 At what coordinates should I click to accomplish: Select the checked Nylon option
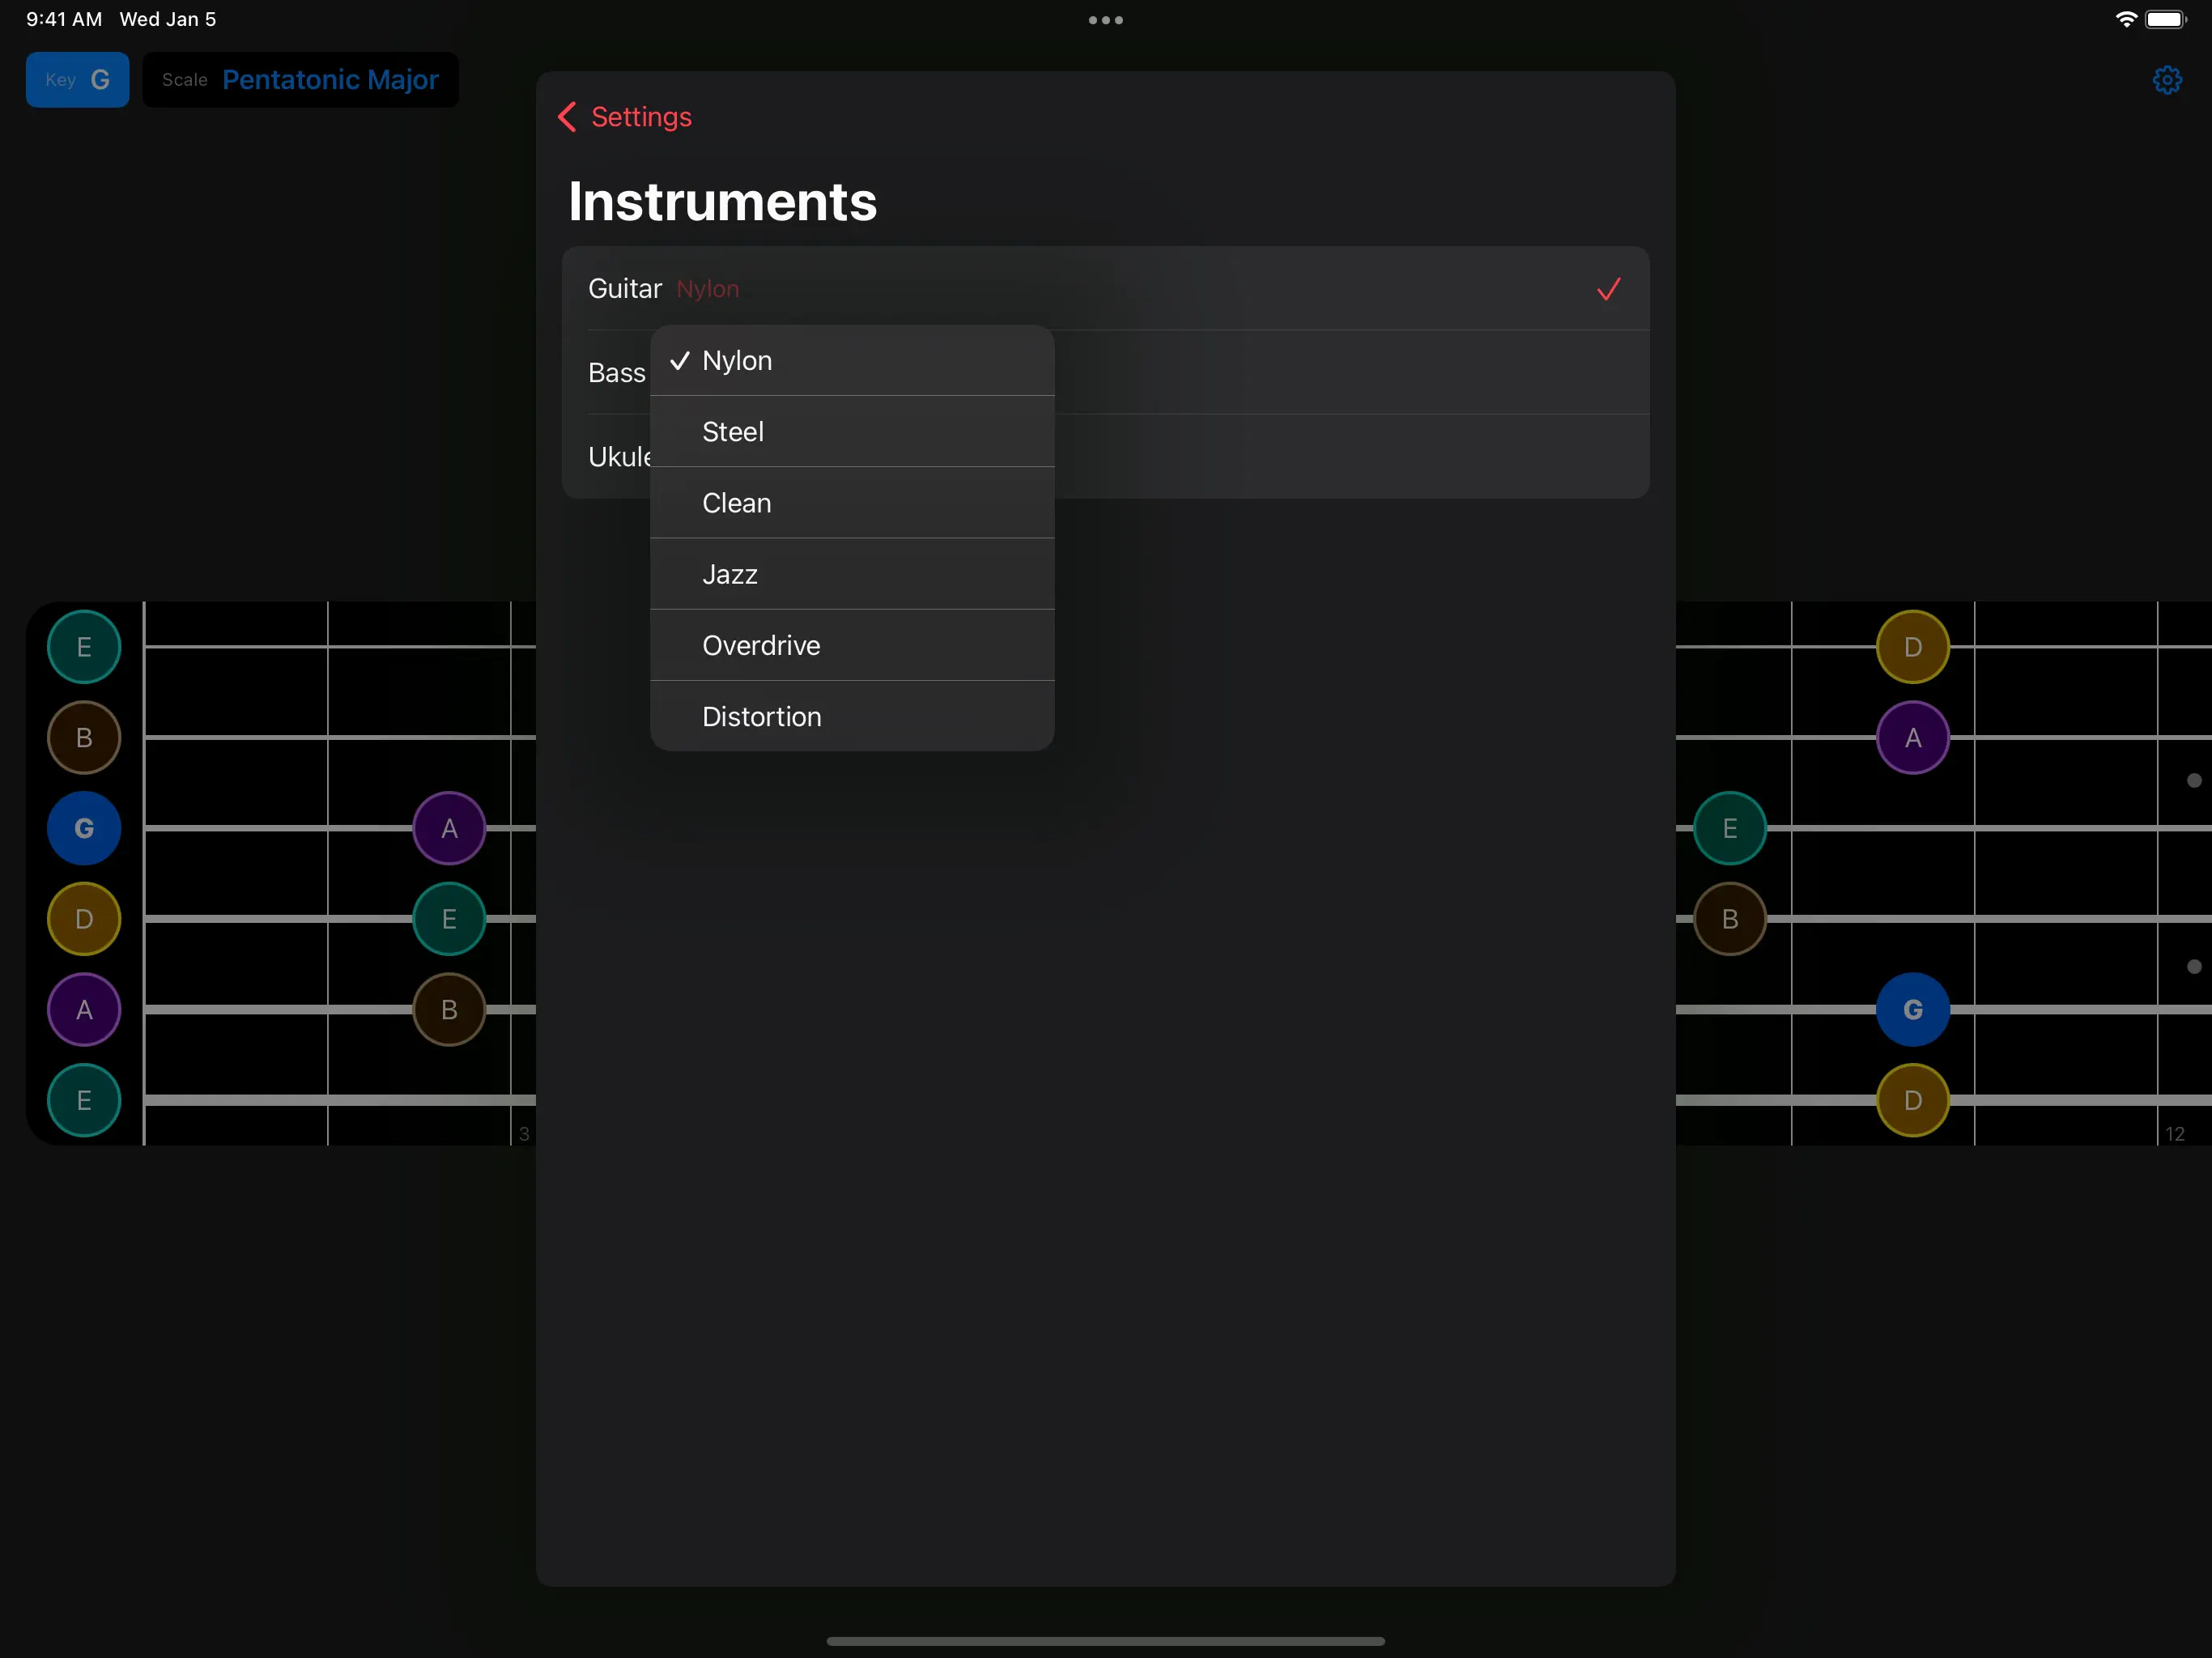[737, 361]
